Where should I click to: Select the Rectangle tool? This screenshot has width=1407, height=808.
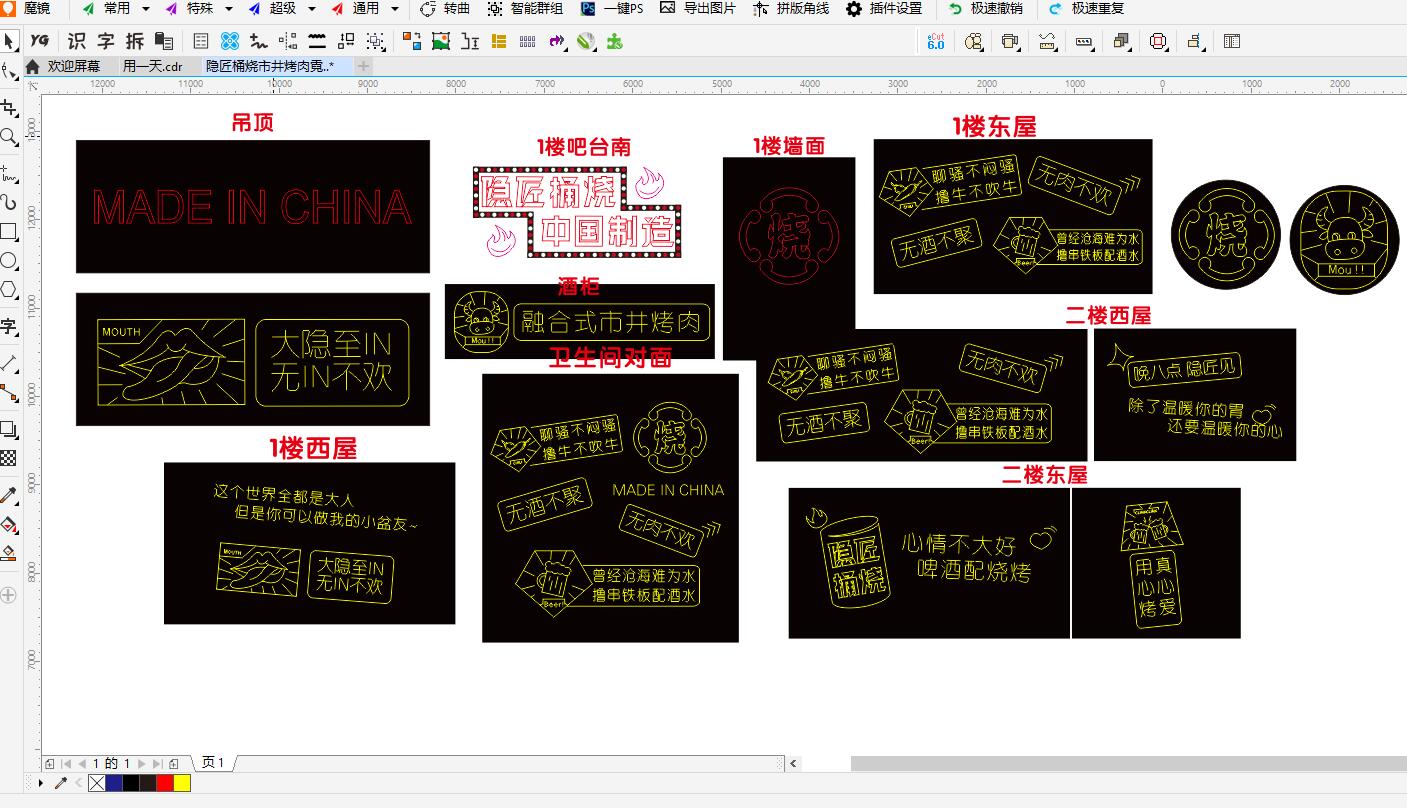tap(9, 232)
